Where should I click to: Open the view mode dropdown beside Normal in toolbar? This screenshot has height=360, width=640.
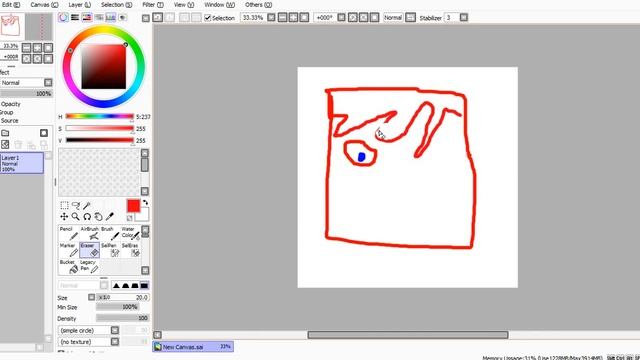pos(411,18)
